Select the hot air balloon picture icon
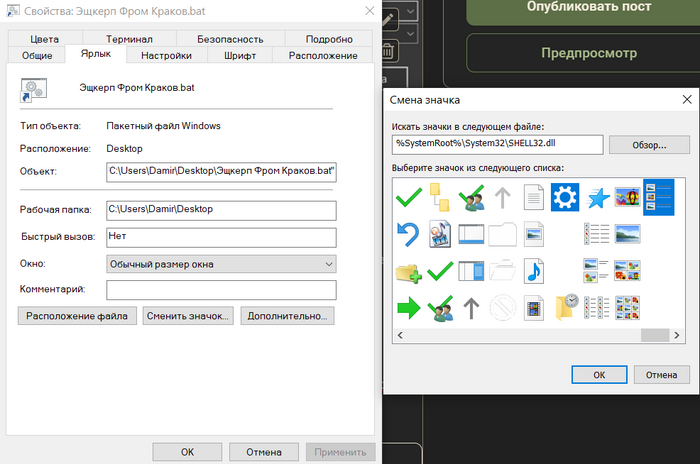Screen dimensions: 700x464 (627, 197)
